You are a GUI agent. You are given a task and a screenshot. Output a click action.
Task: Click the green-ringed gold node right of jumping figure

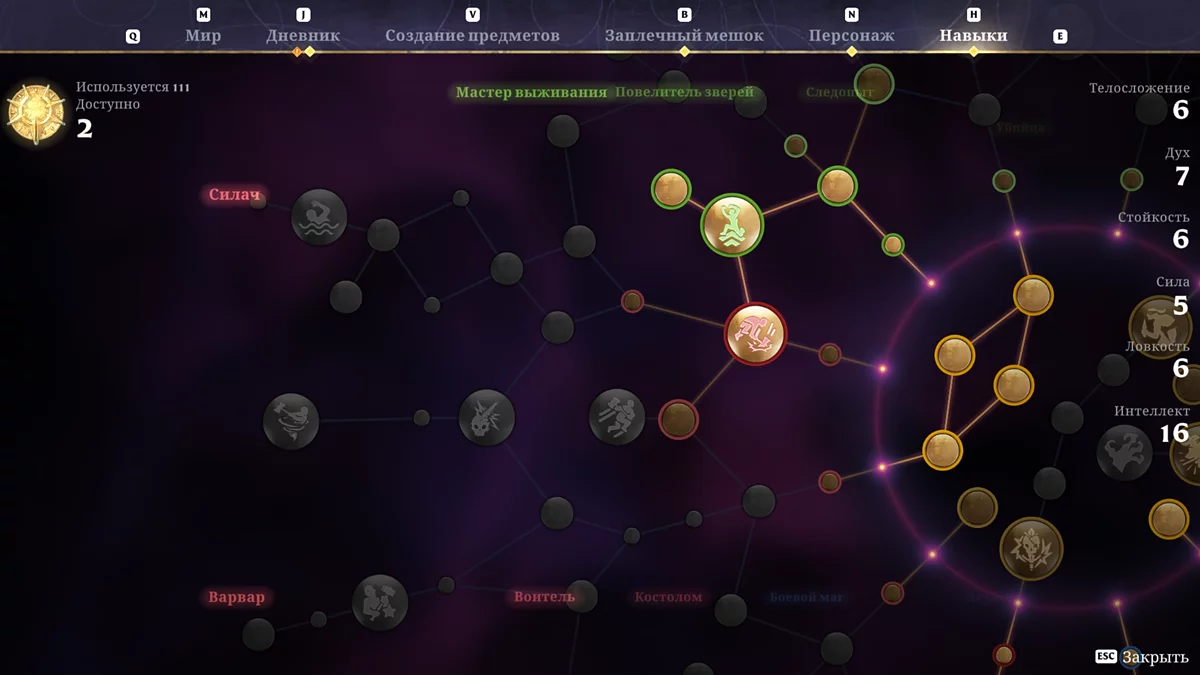[837, 186]
